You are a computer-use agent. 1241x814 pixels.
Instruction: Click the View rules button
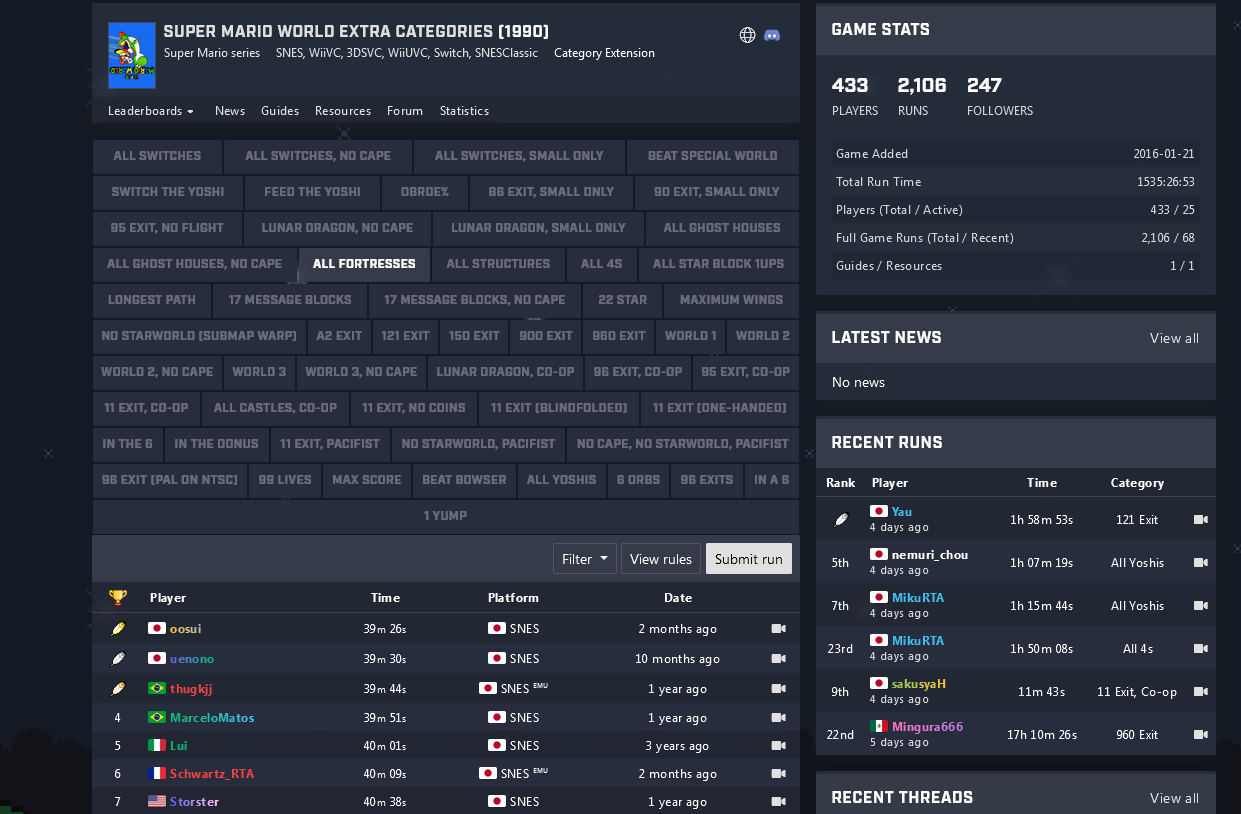661,559
